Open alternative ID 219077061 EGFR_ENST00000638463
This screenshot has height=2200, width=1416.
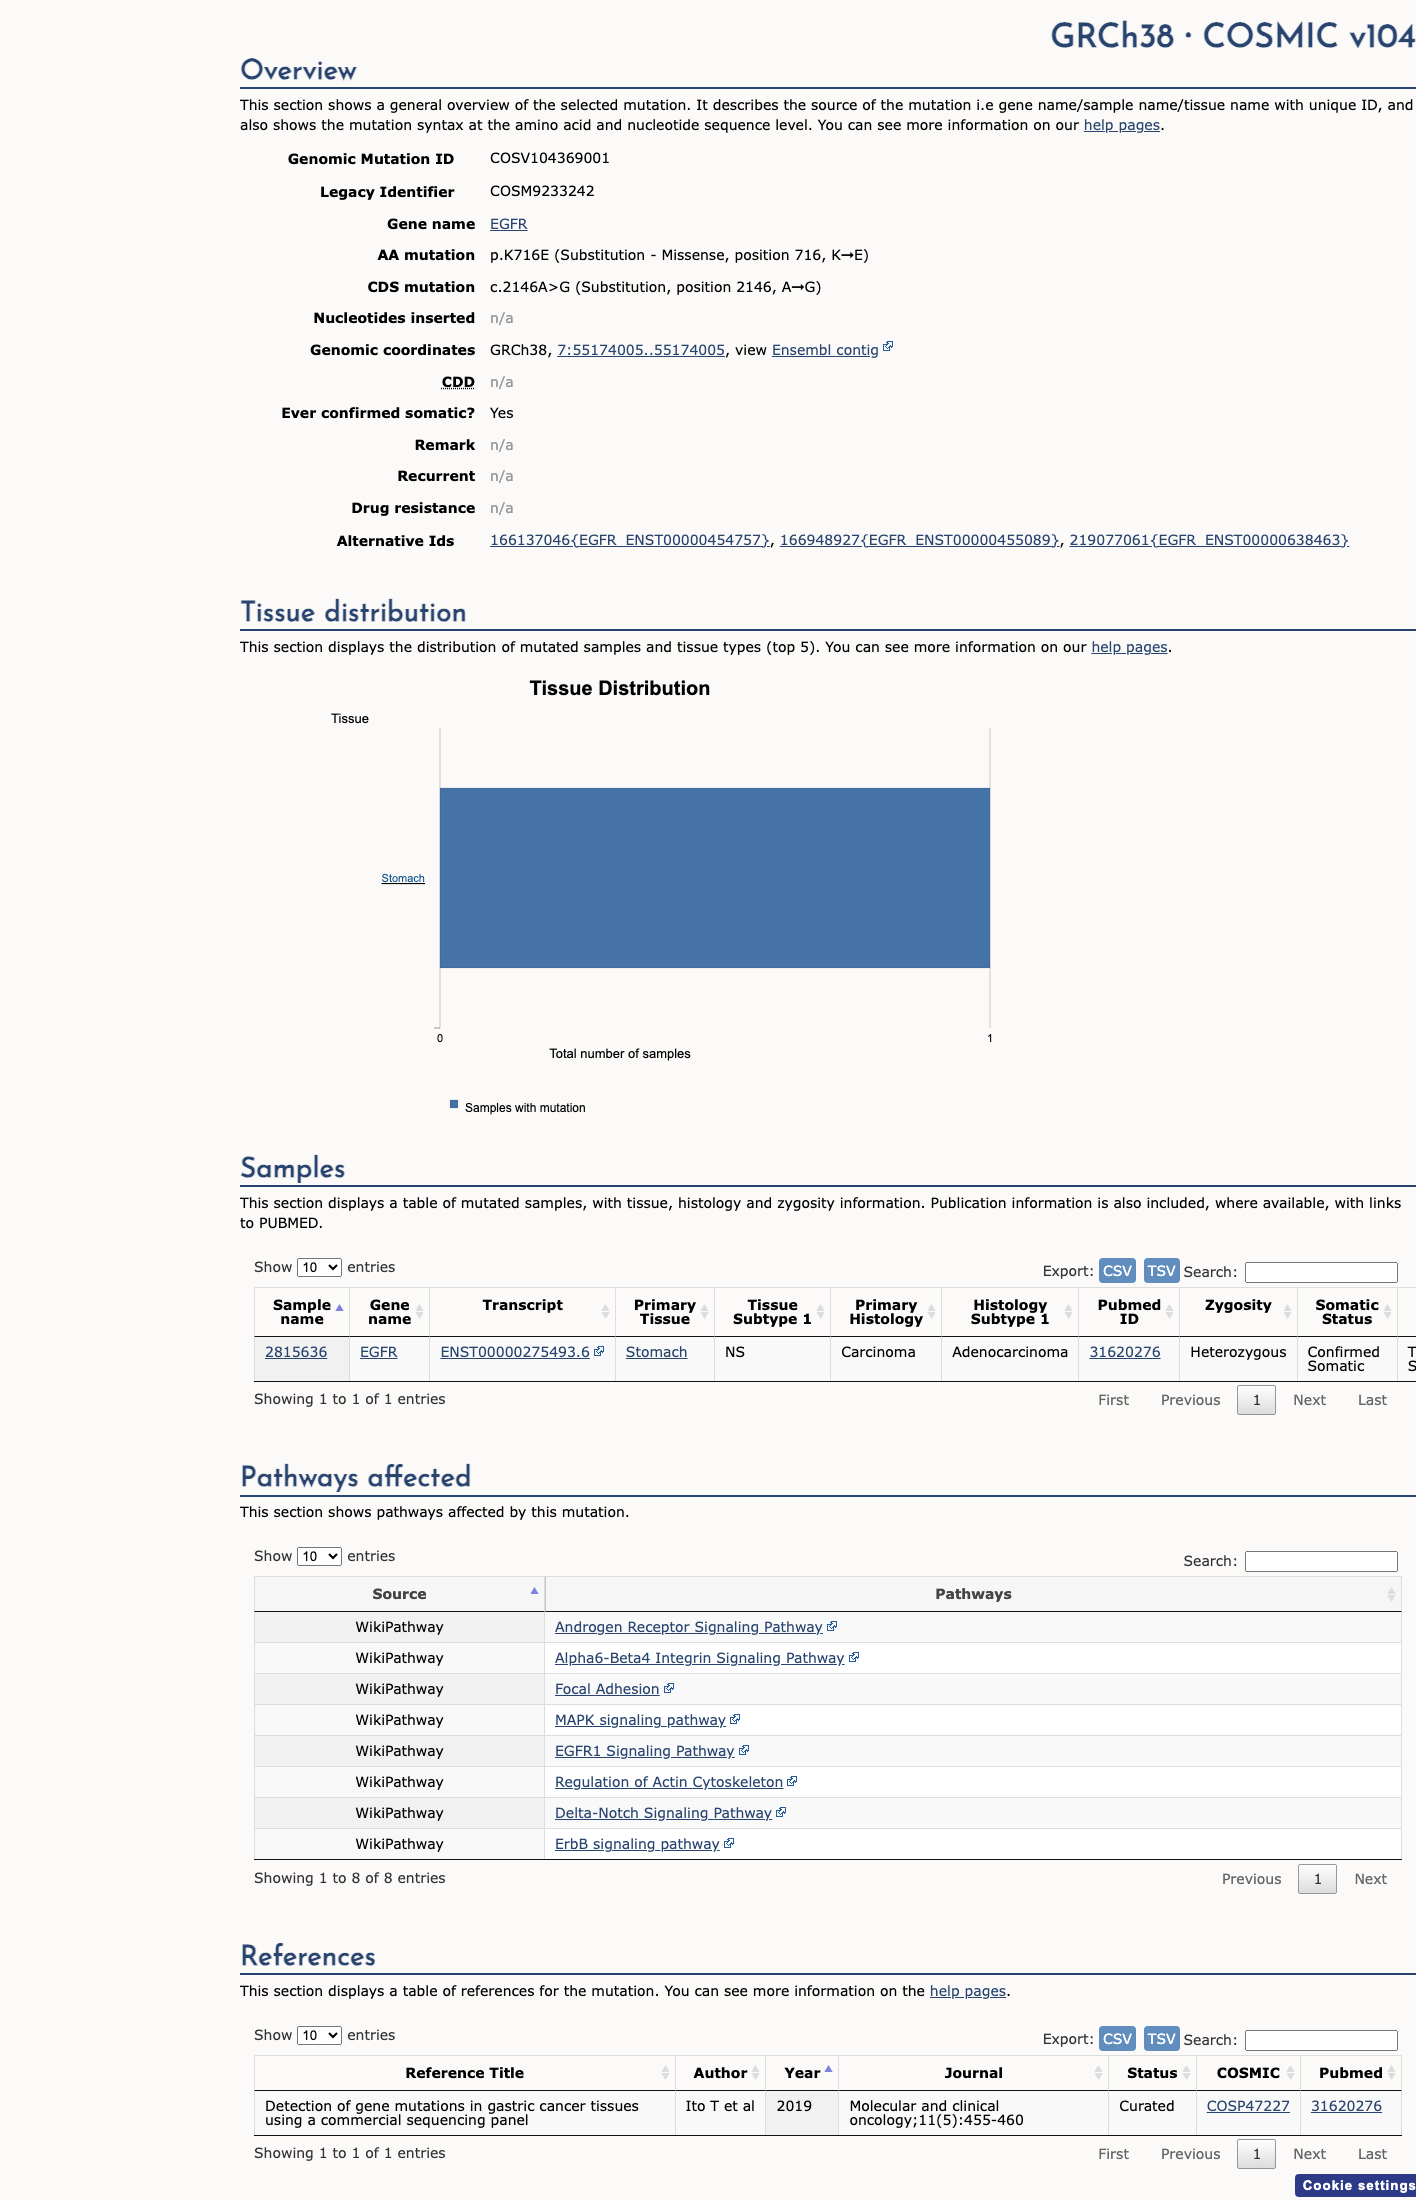point(1209,540)
